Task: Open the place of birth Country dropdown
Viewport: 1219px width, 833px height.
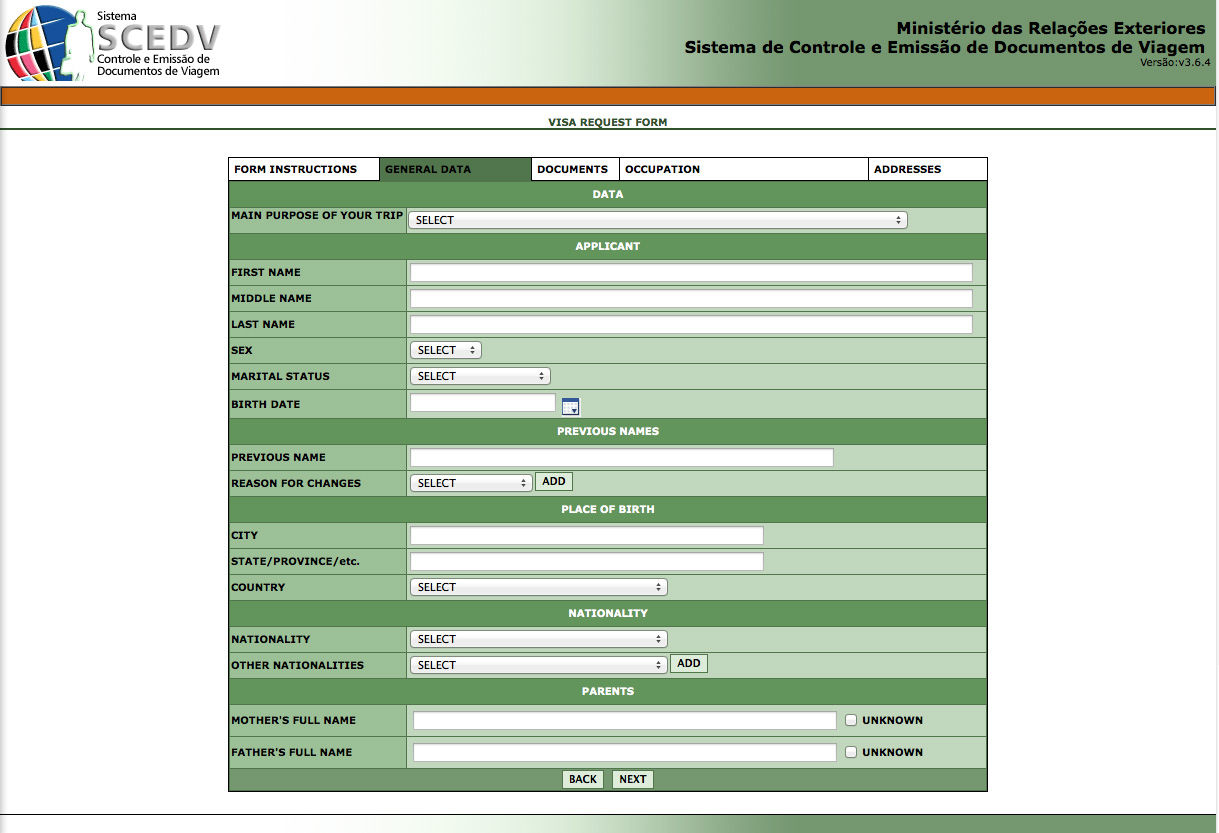Action: [x=539, y=587]
